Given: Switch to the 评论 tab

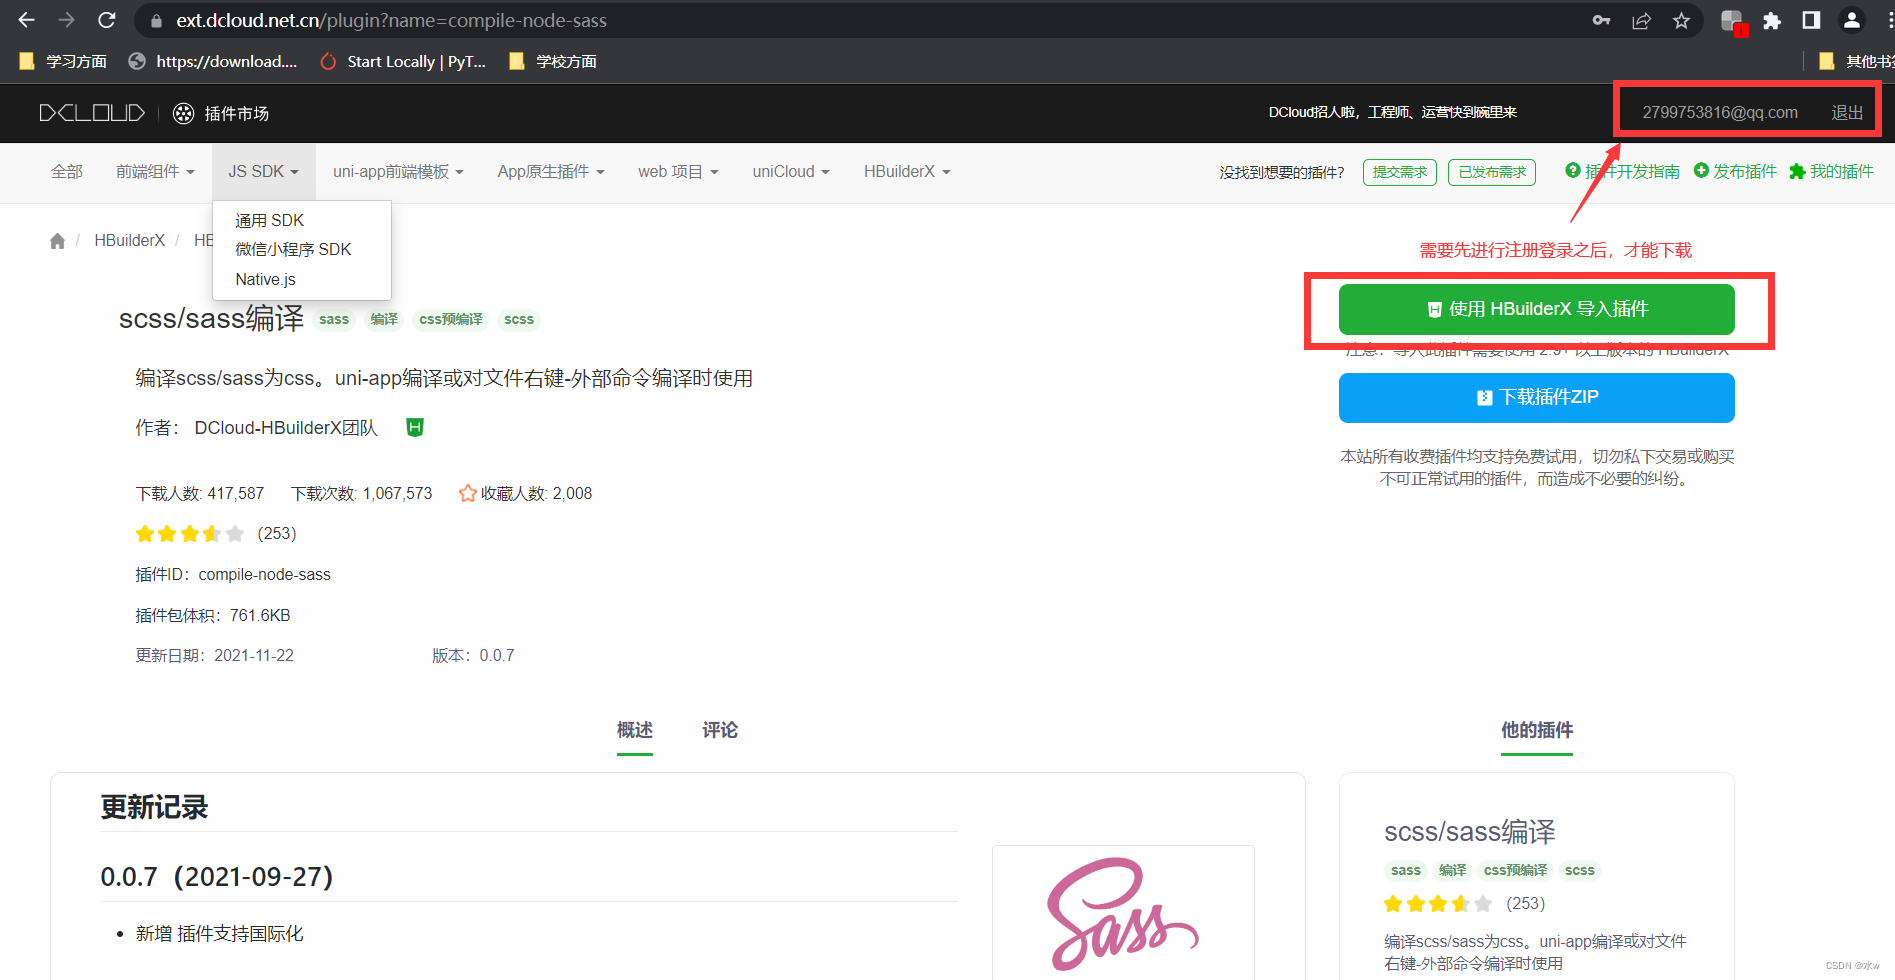Looking at the screenshot, I should tap(719, 731).
